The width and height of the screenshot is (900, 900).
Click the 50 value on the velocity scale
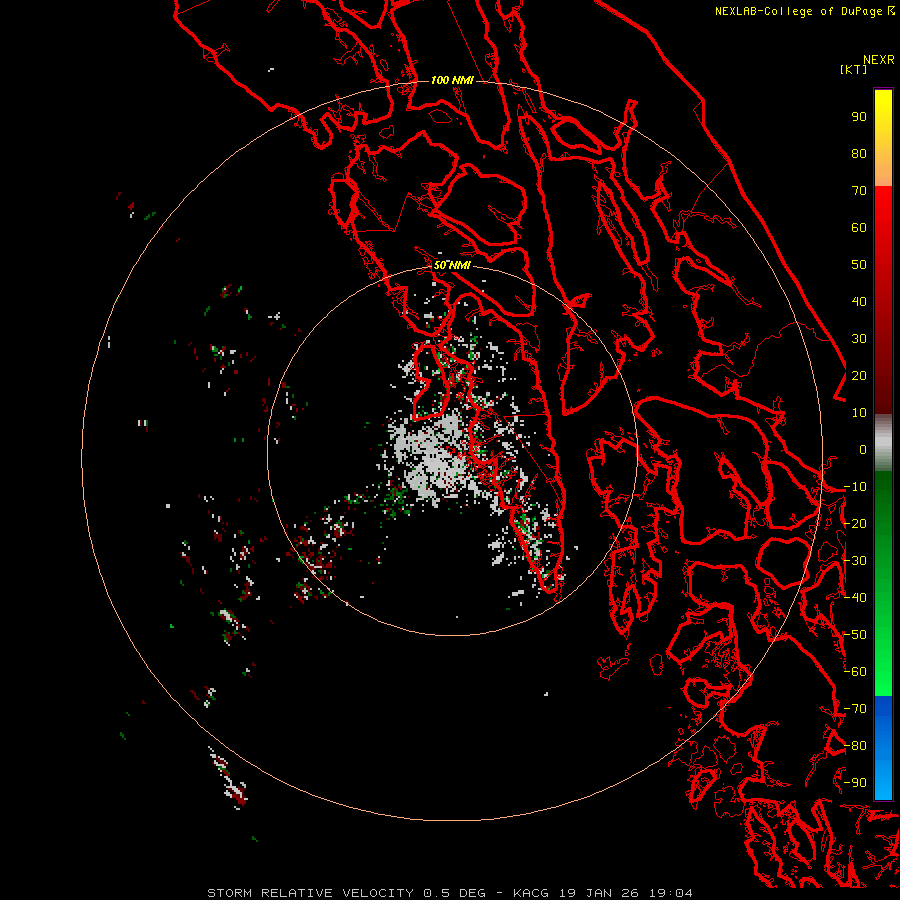click(x=859, y=265)
